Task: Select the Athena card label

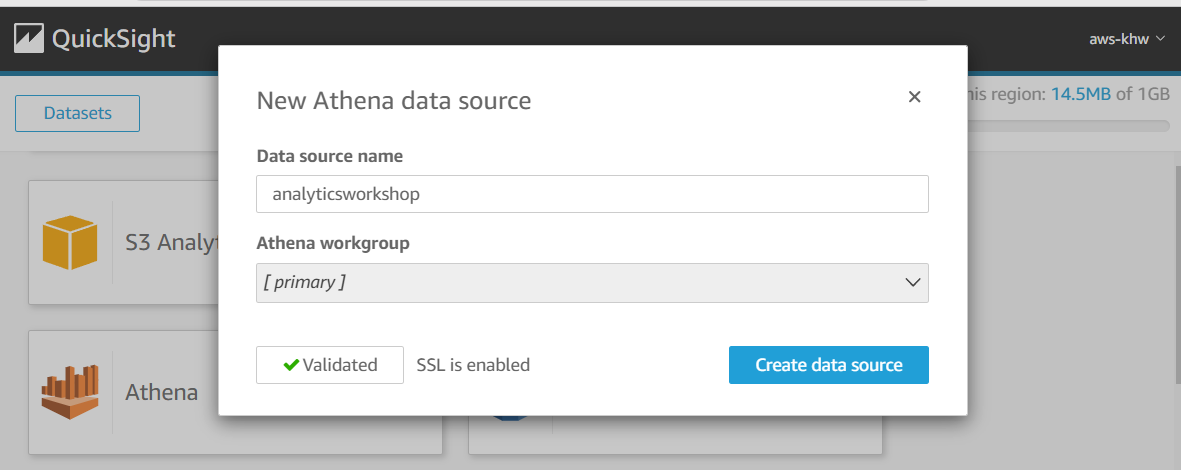Action: (x=161, y=393)
